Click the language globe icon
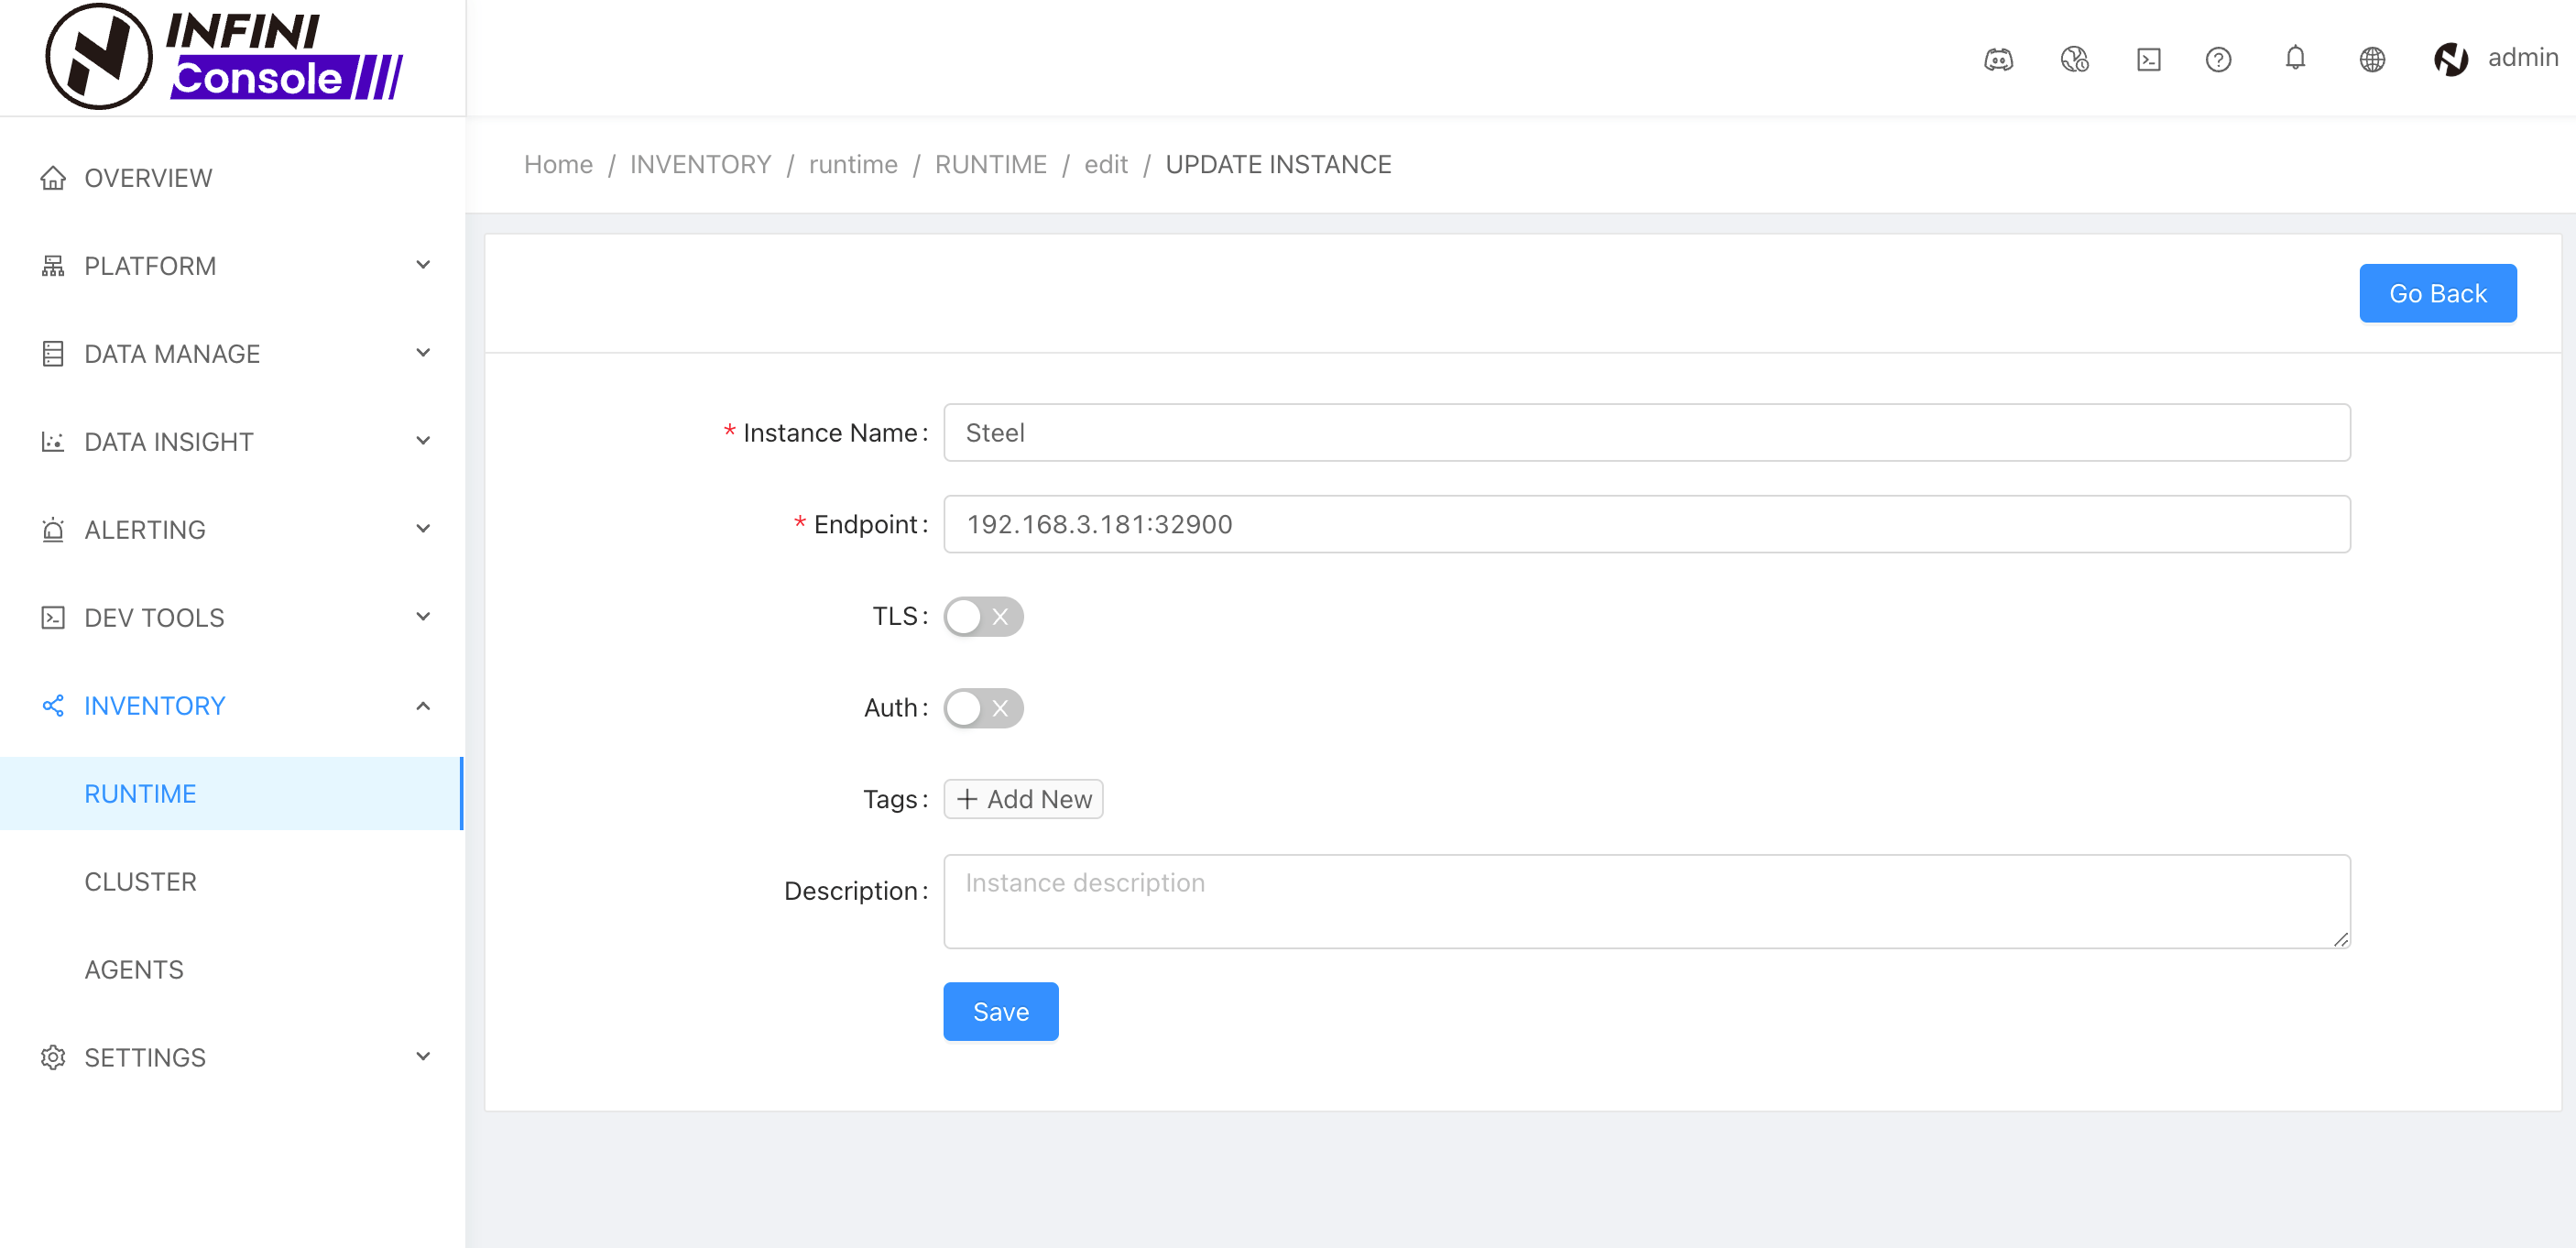 click(2372, 59)
